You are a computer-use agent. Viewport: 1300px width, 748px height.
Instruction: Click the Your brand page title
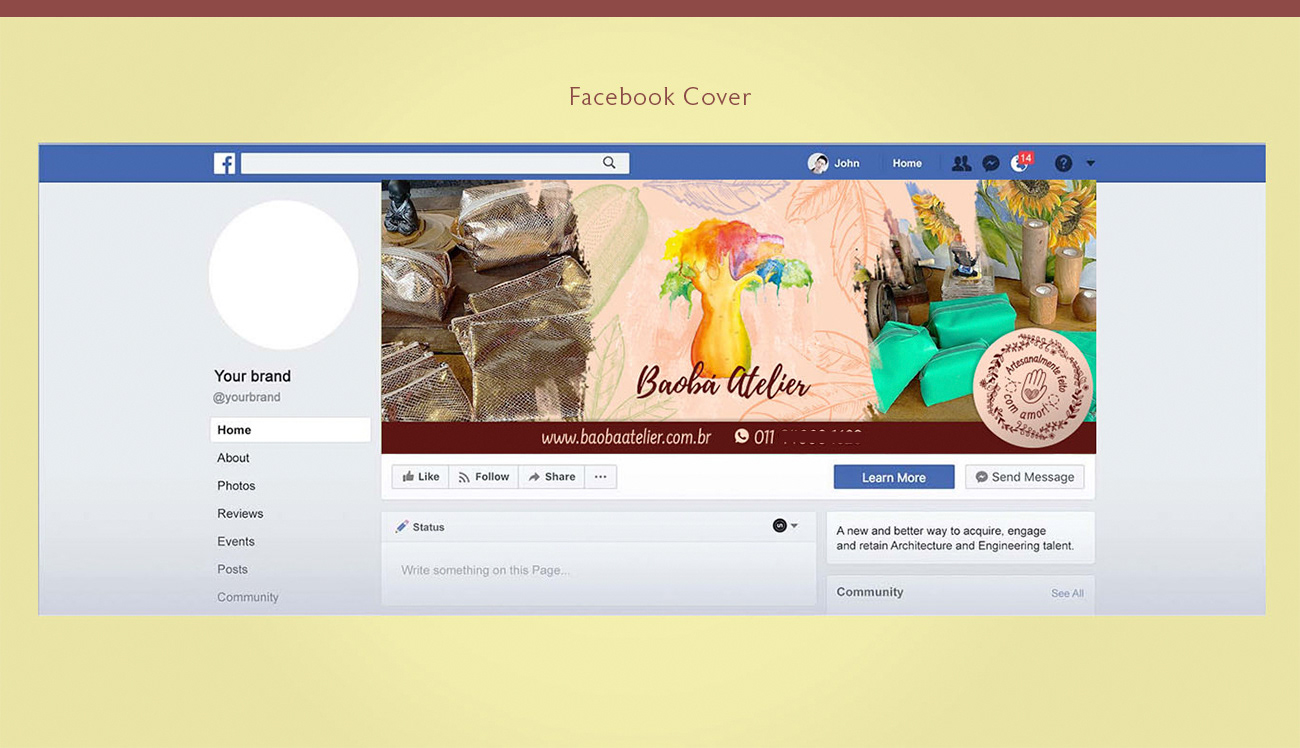click(253, 376)
